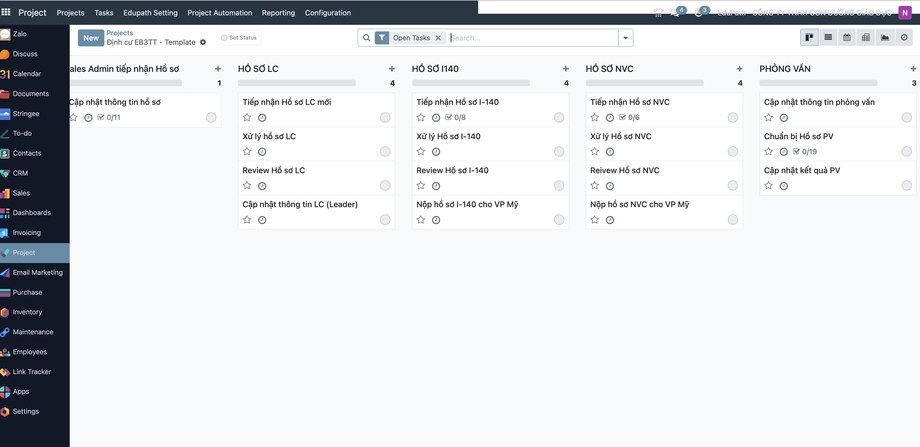The width and height of the screenshot is (920, 447).
Task: Open Documents from the sidebar
Action: pos(35,94)
